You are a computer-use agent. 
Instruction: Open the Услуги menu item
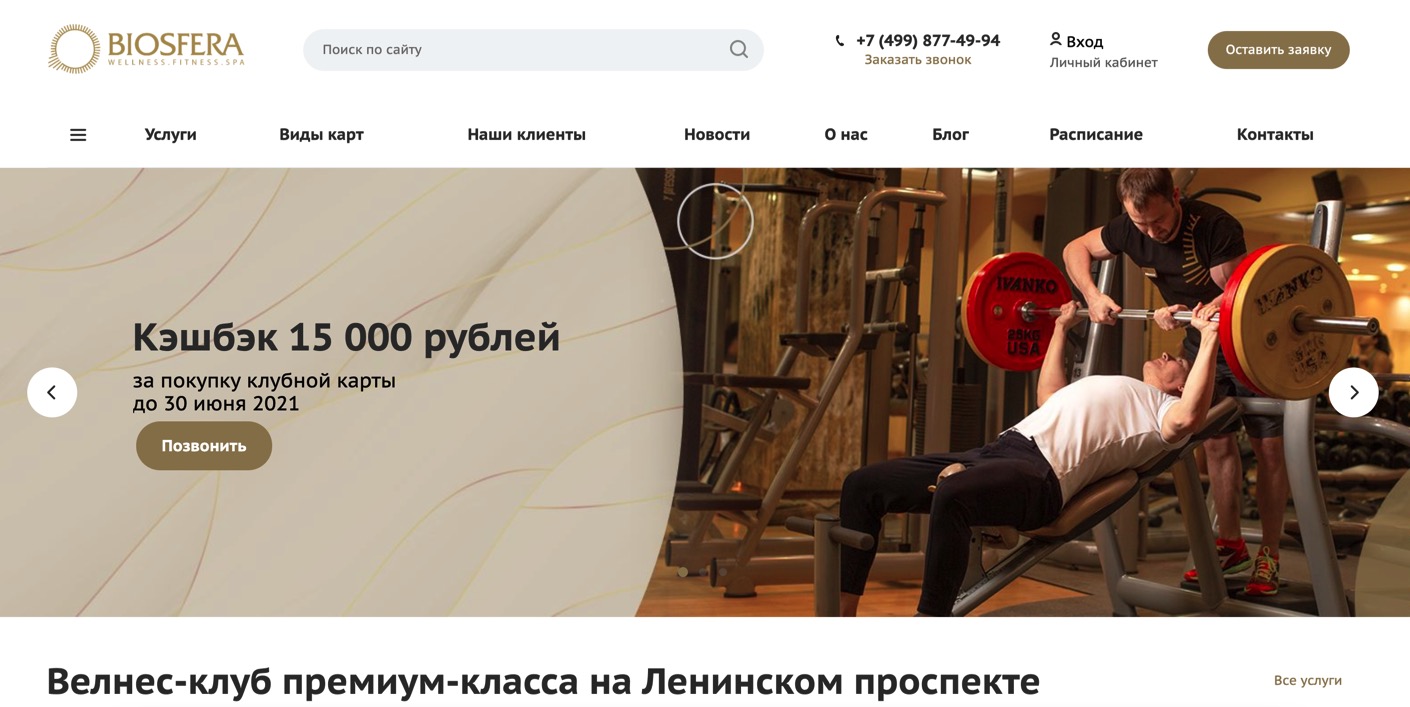point(170,134)
